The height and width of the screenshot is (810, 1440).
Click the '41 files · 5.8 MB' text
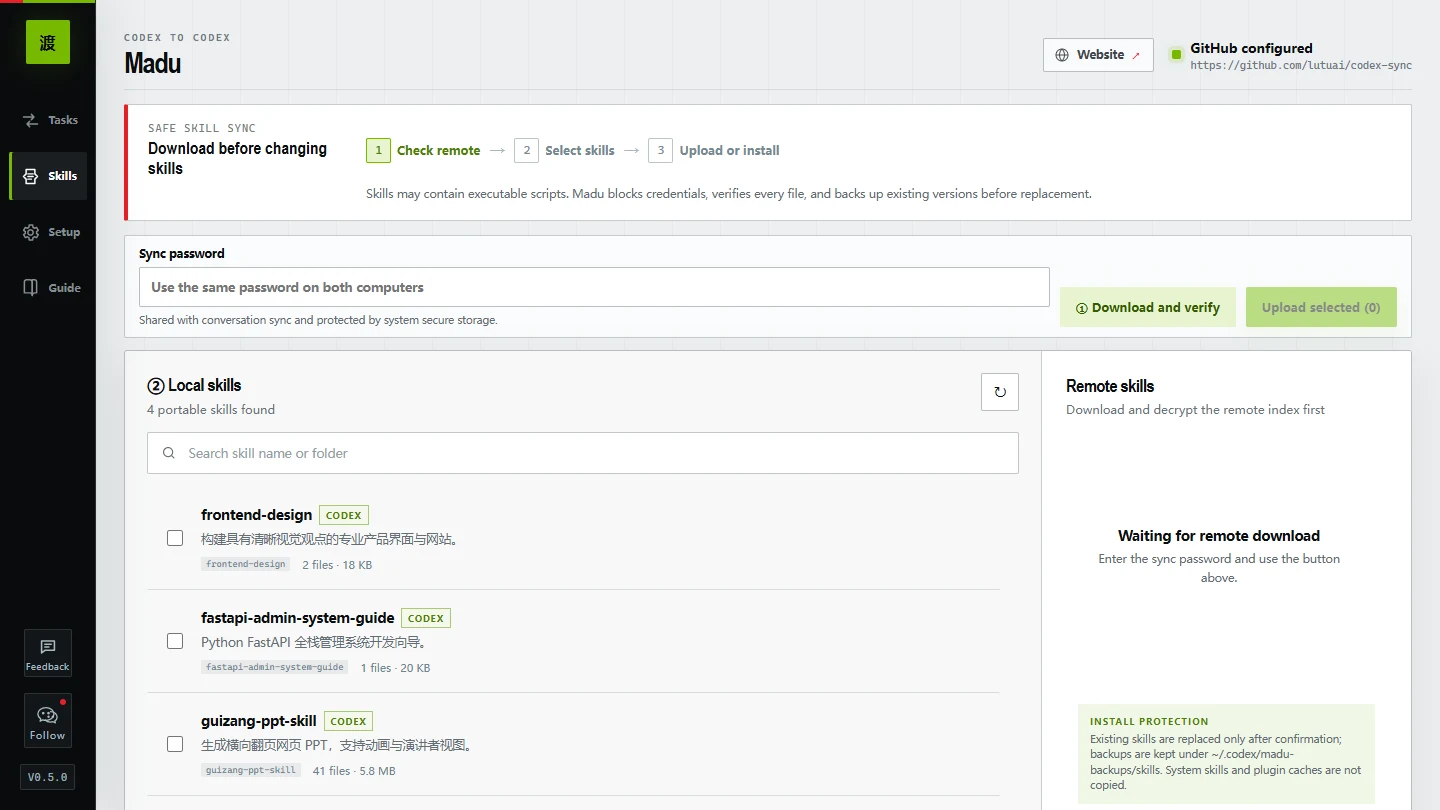click(354, 771)
